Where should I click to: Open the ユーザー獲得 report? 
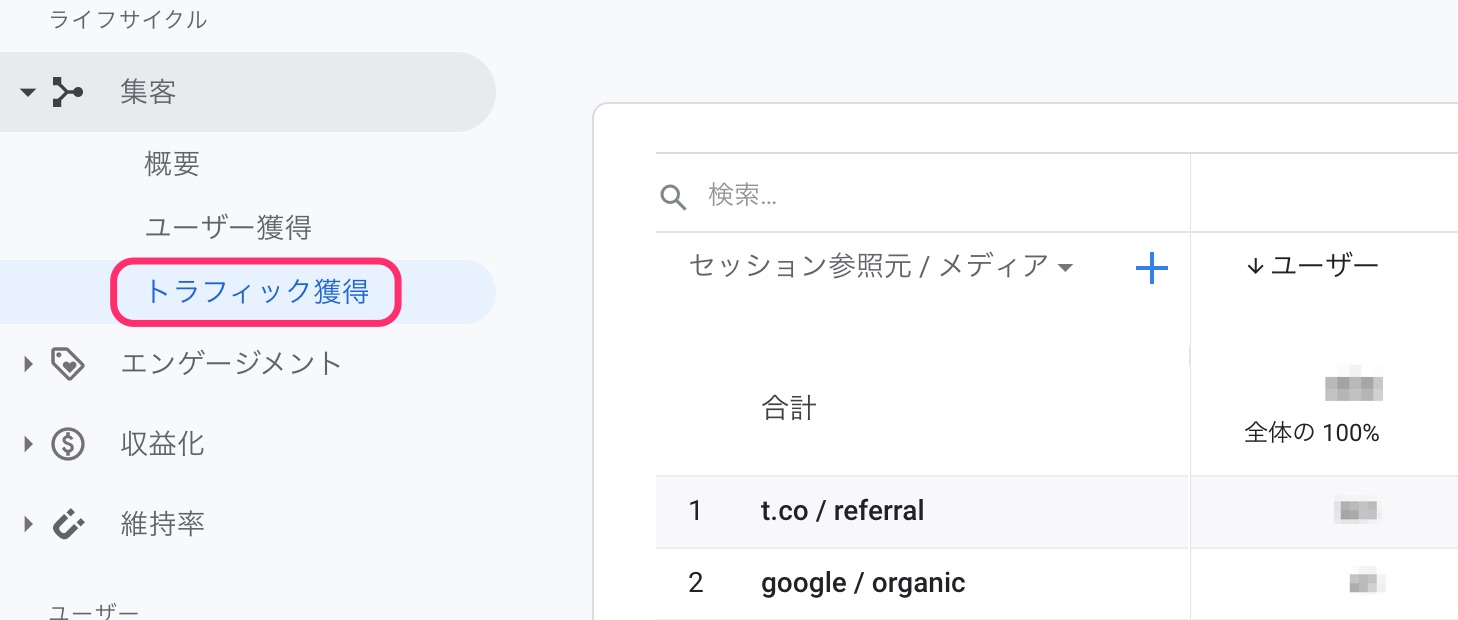pos(228,228)
